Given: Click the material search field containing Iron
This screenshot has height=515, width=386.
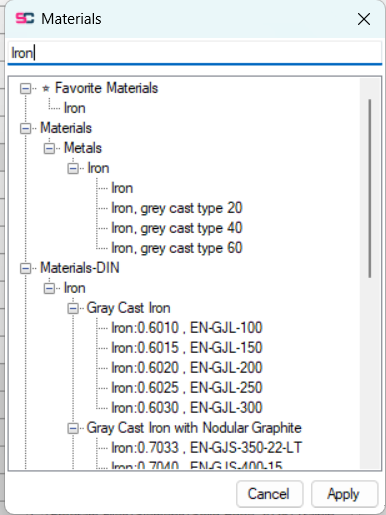Looking at the screenshot, I should tap(195, 53).
